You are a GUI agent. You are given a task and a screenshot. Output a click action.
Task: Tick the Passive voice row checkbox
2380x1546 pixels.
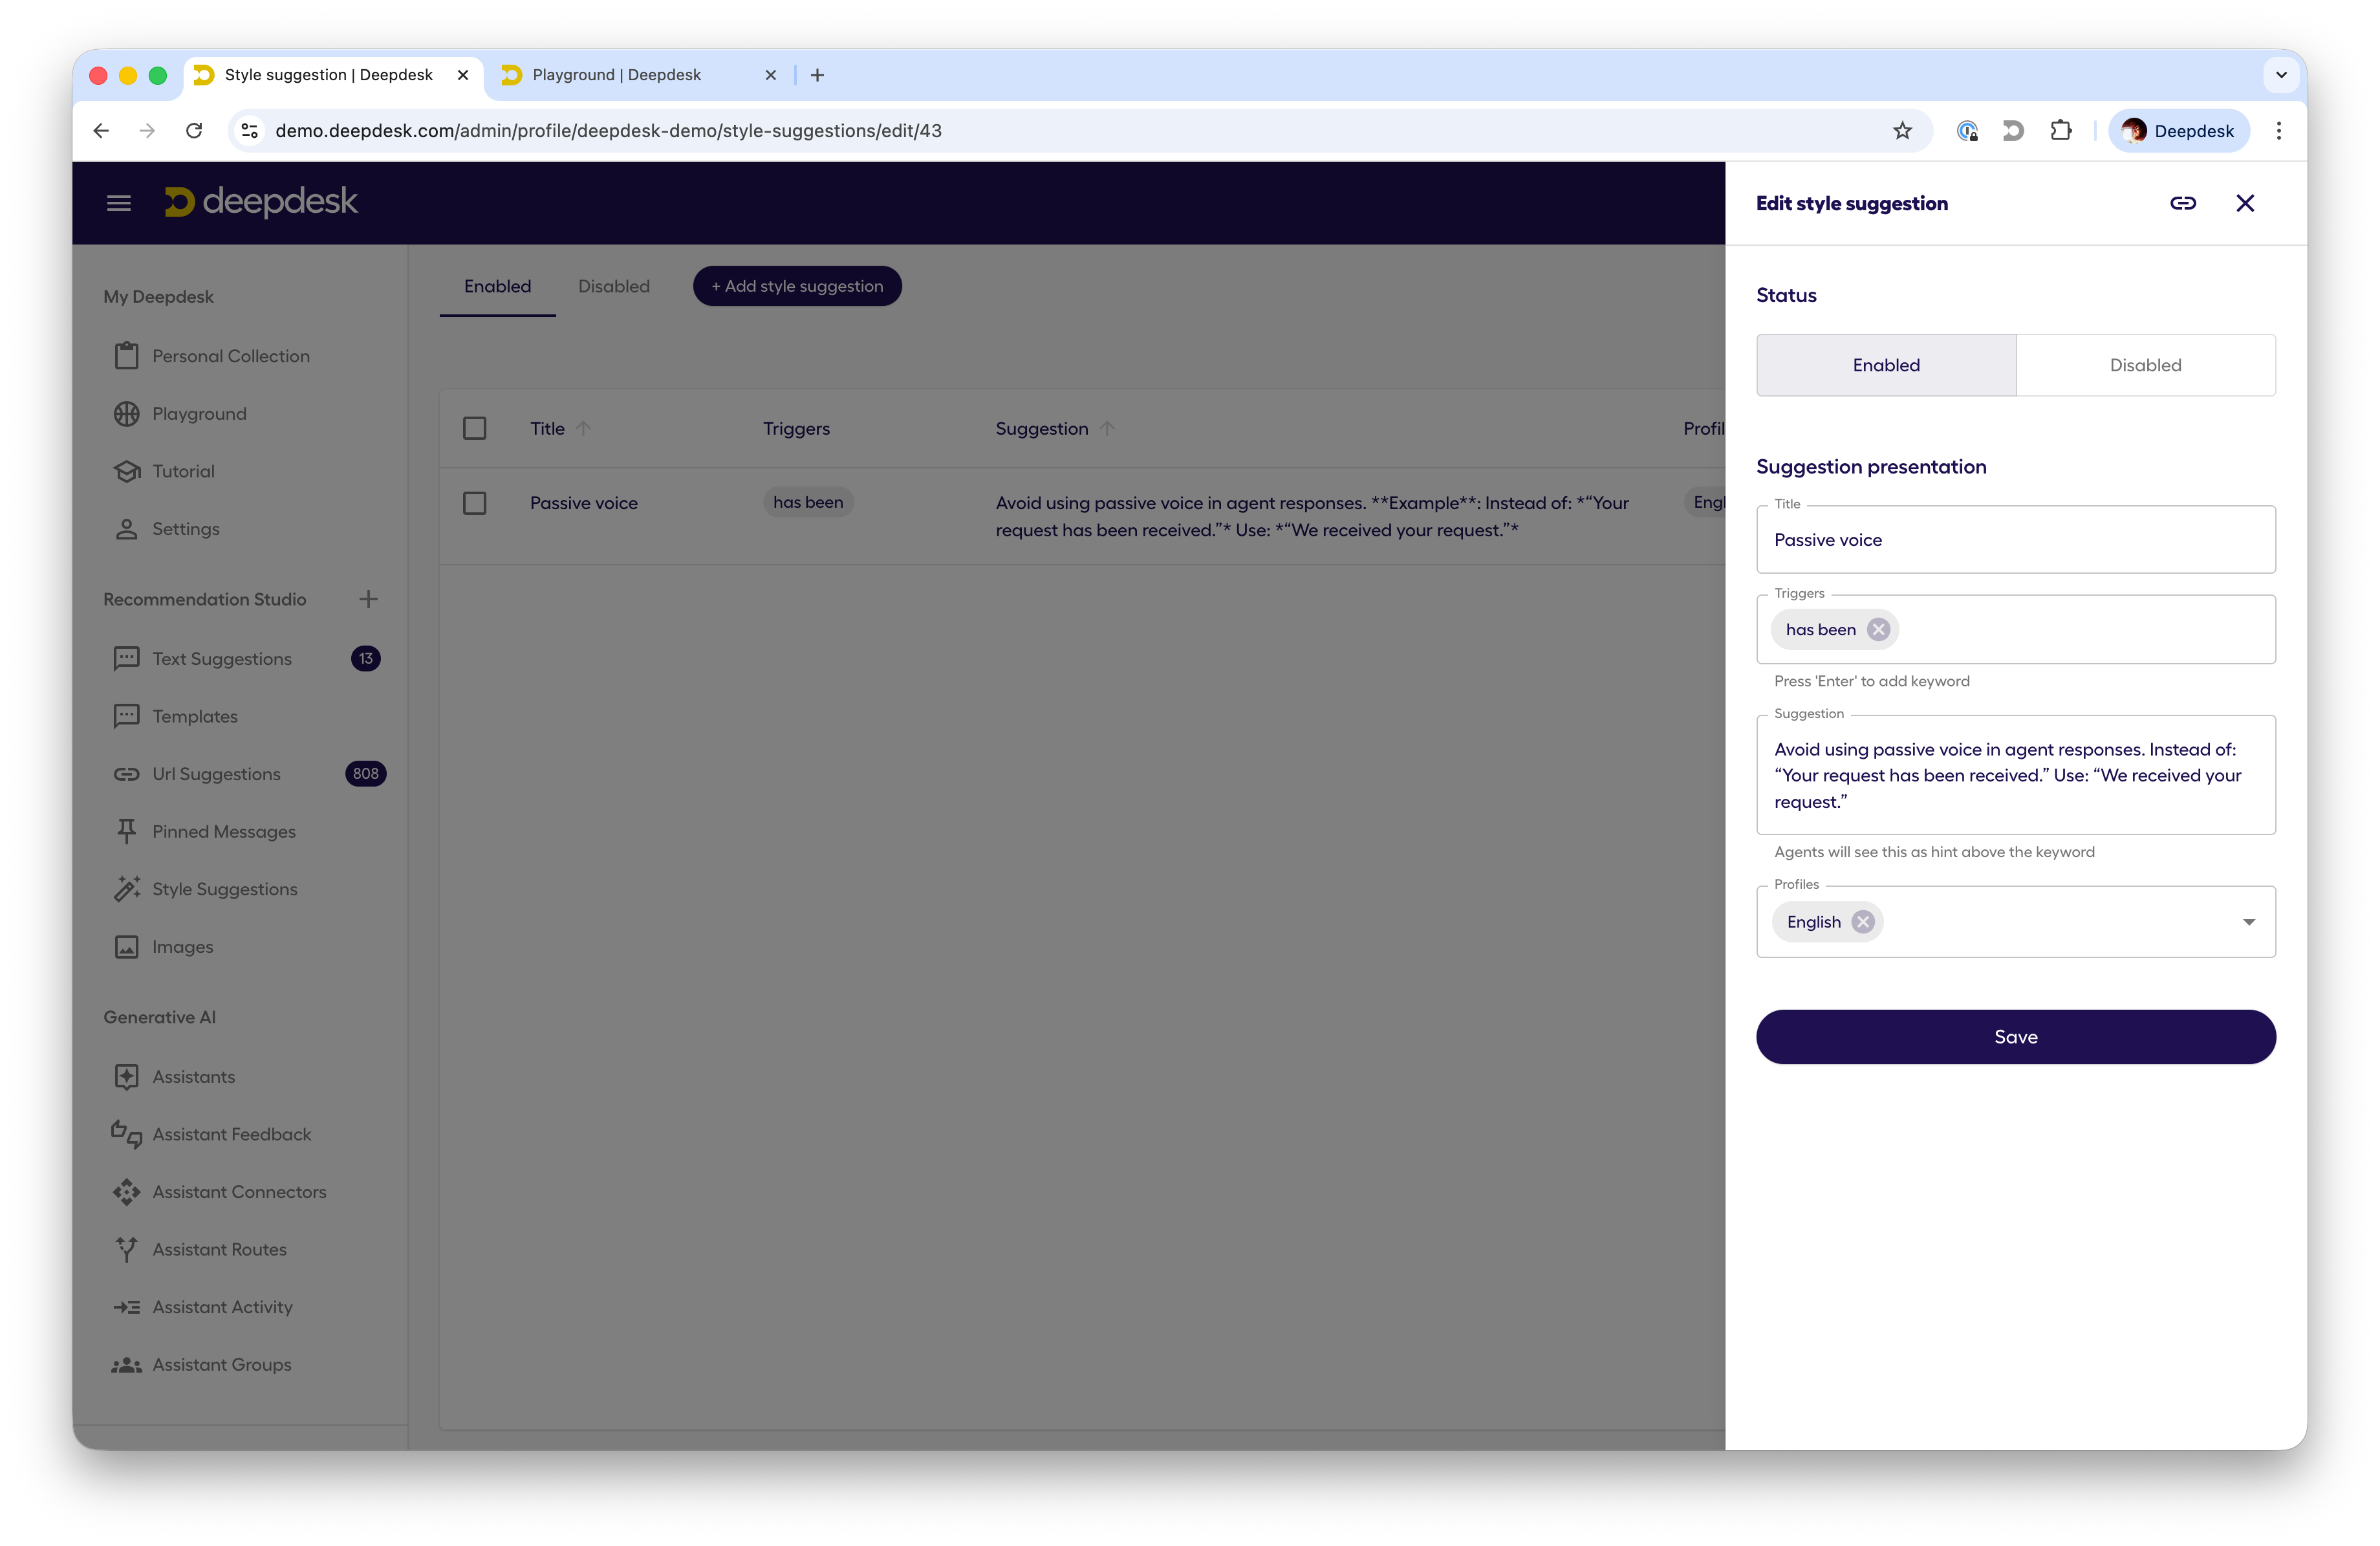[x=475, y=503]
